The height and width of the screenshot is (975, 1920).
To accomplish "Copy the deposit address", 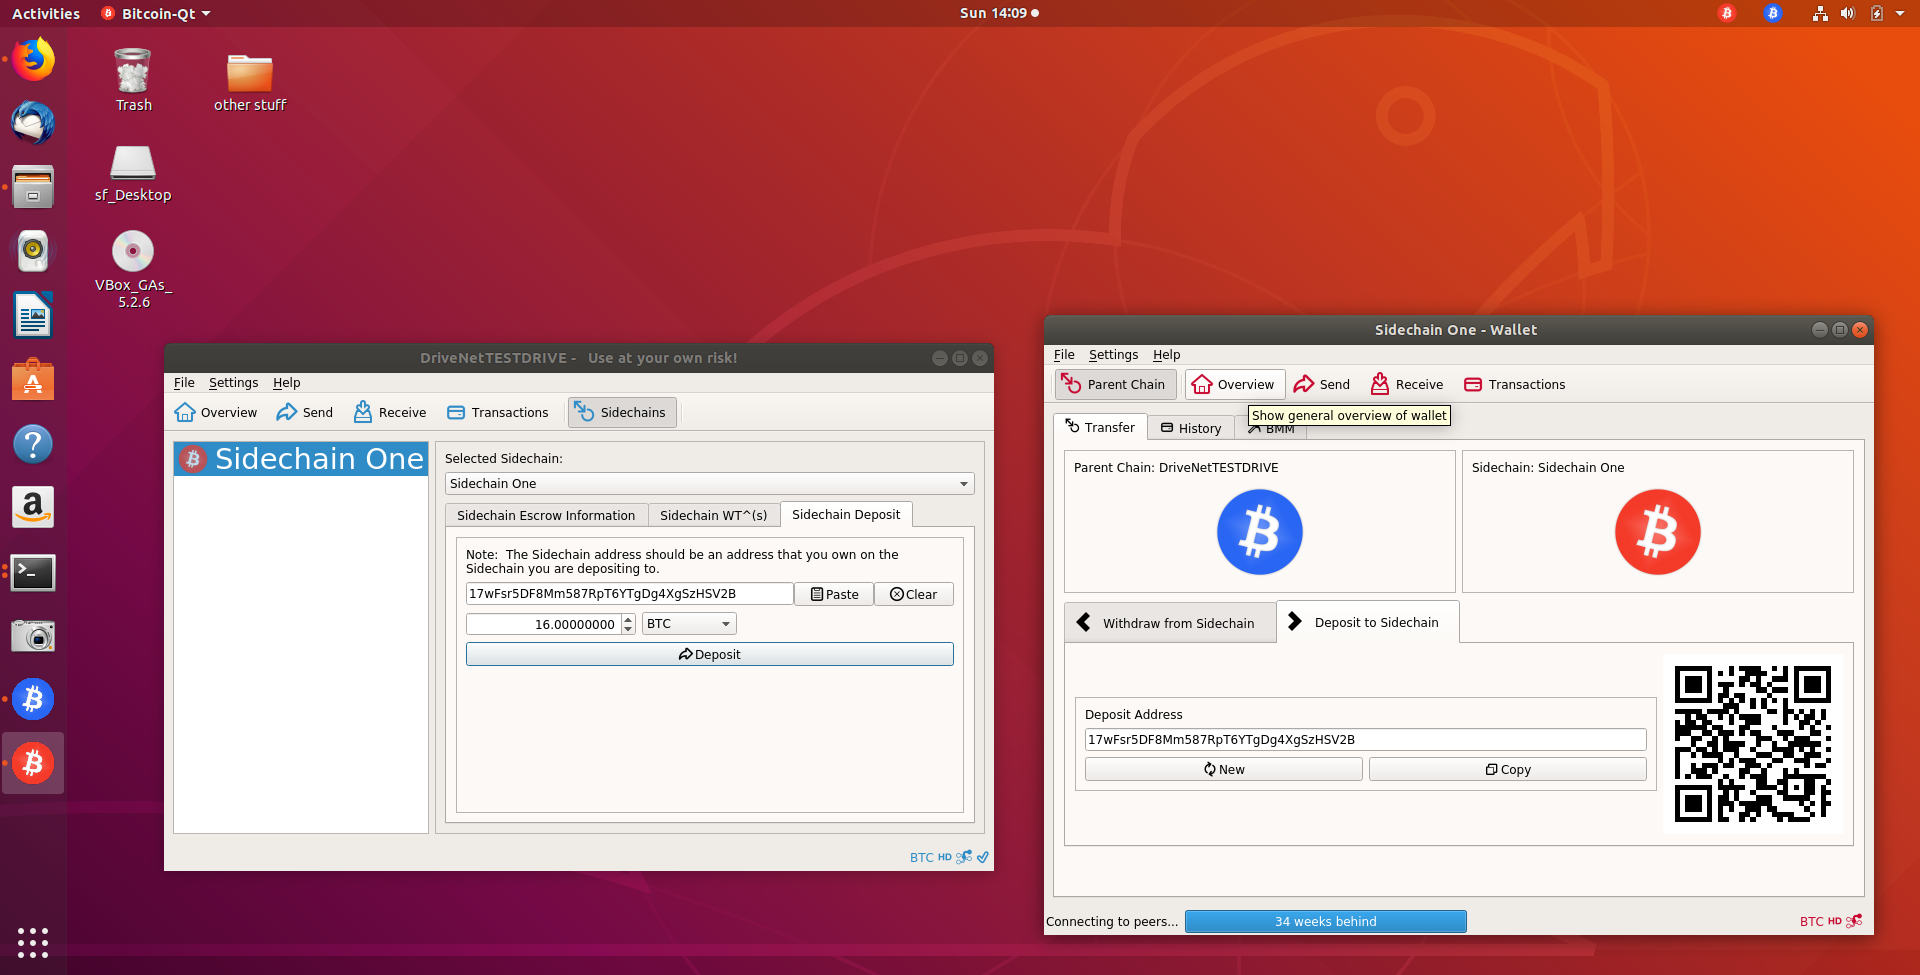I will click(x=1508, y=769).
